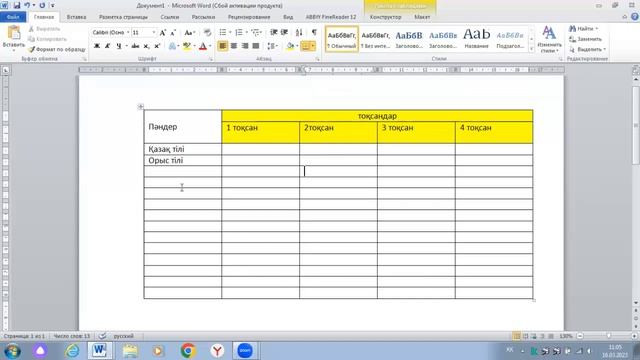Open the font name Calibri dropdown
This screenshot has height=360, width=640.
128,33
